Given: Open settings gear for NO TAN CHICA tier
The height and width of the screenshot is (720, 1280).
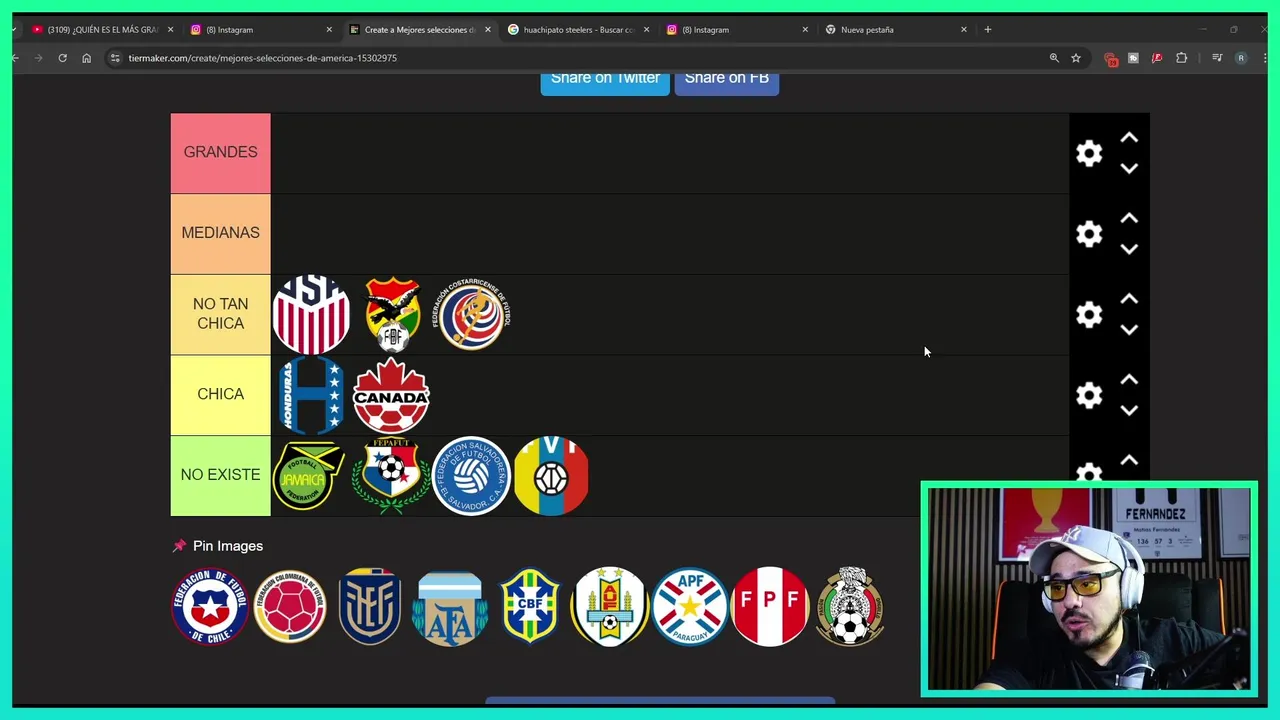Looking at the screenshot, I should coord(1089,315).
